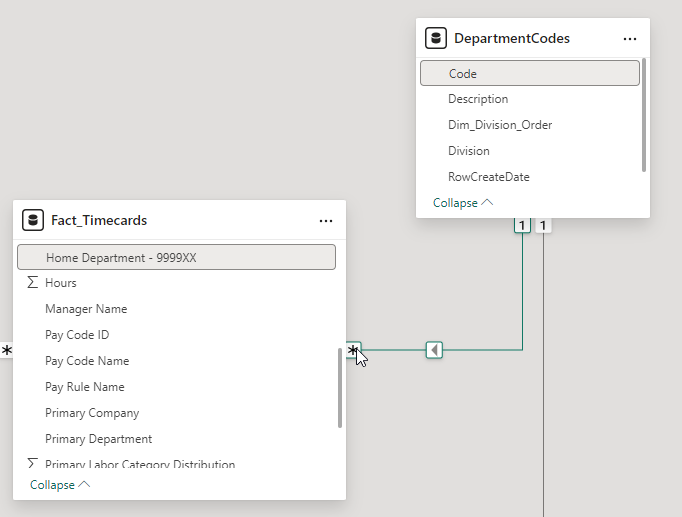Click the relationship cross-filter direction arrow
682x517 pixels.
pyautogui.click(x=434, y=350)
